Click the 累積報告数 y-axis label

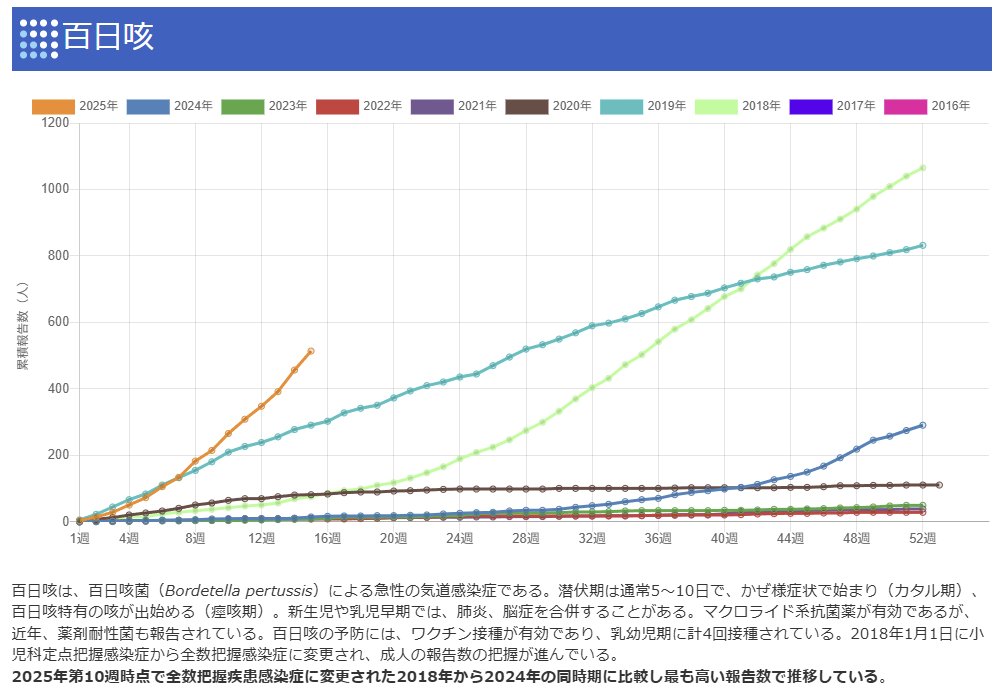[22, 322]
